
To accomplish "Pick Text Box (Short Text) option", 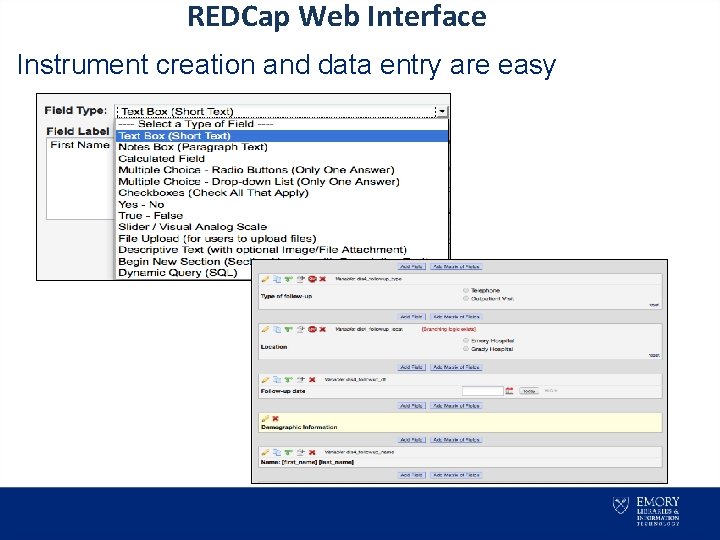I will [282, 136].
